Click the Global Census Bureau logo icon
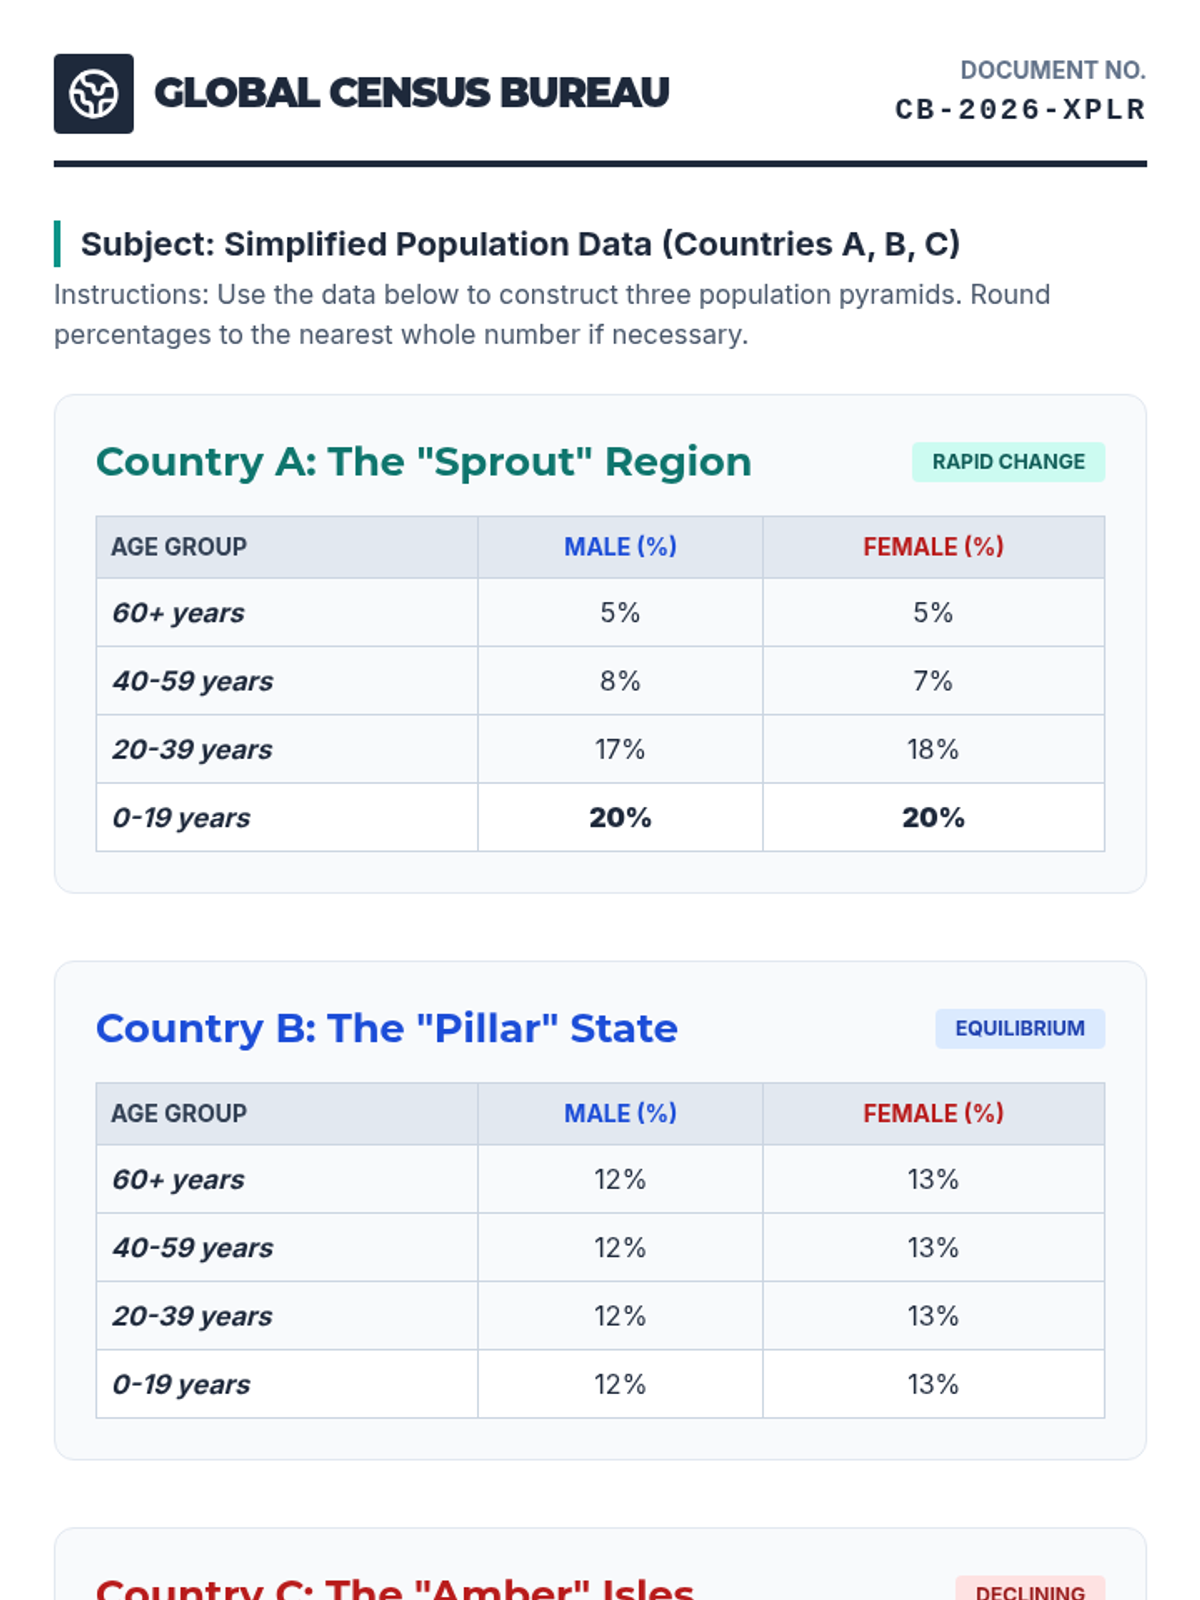 click(93, 94)
